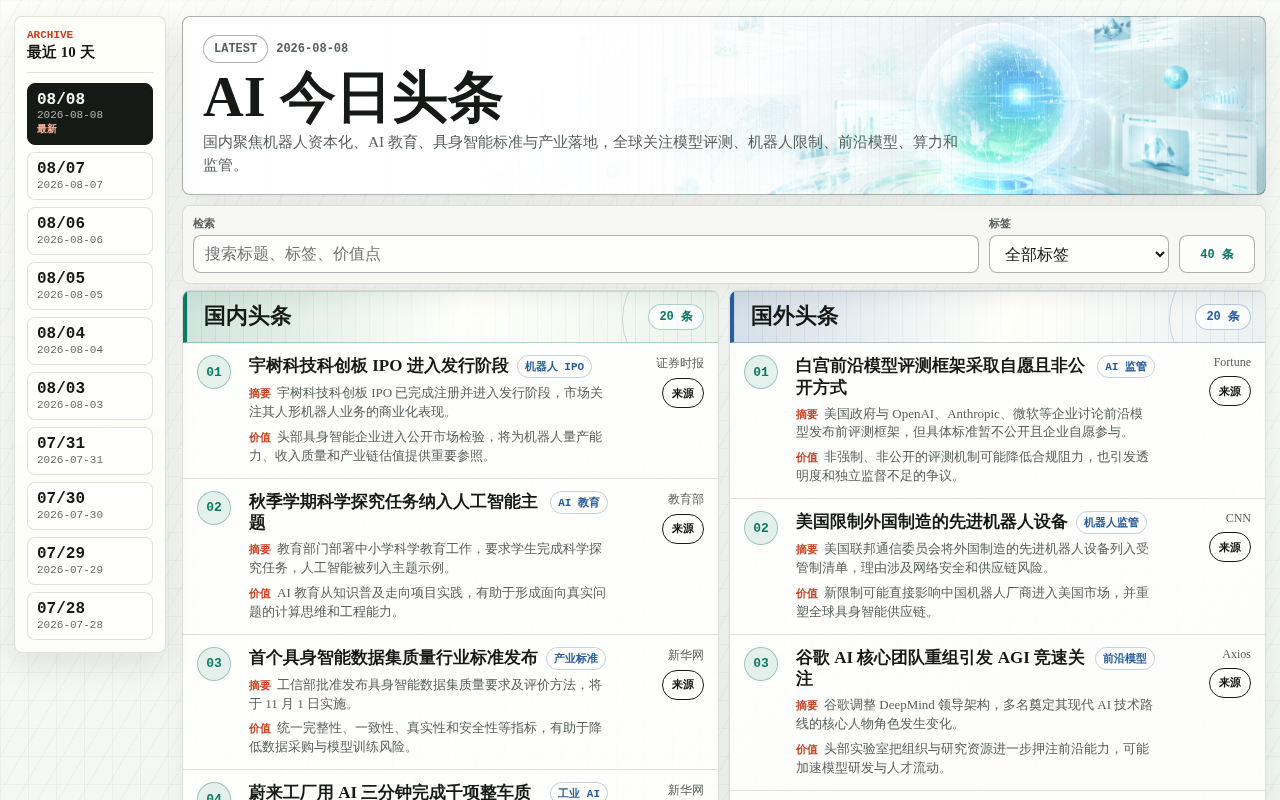The image size is (1280, 800).
Task: Click the 02 badge beside the 秋季学期 story
Action: [x=214, y=508]
